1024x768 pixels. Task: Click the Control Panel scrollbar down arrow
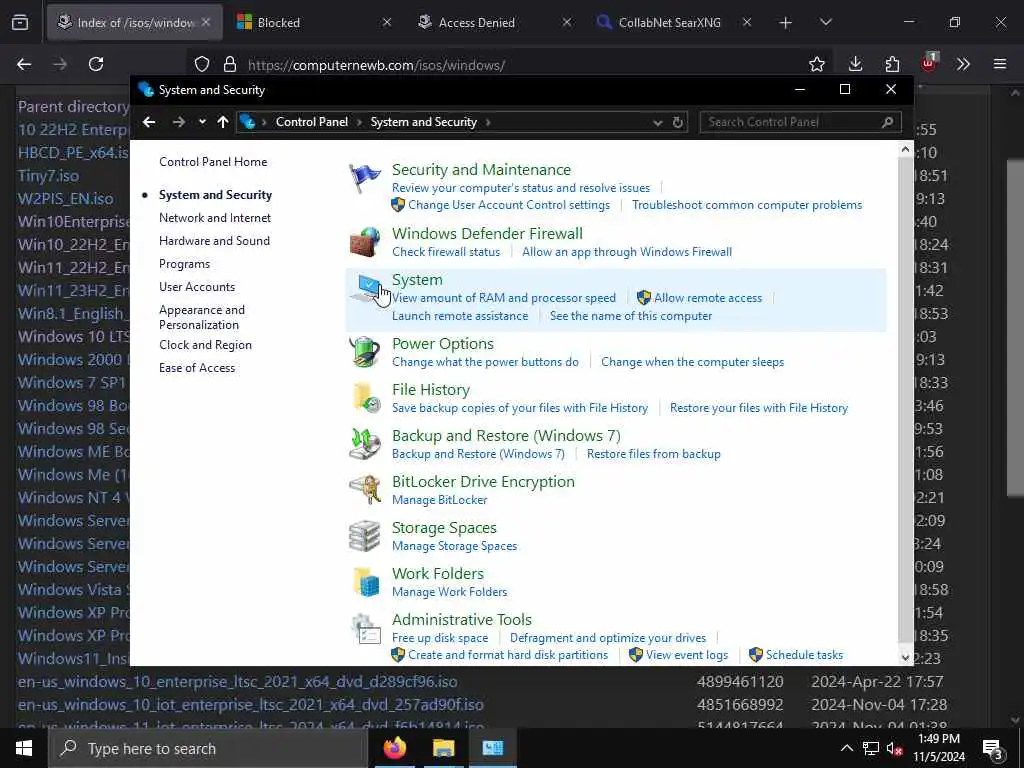point(905,658)
